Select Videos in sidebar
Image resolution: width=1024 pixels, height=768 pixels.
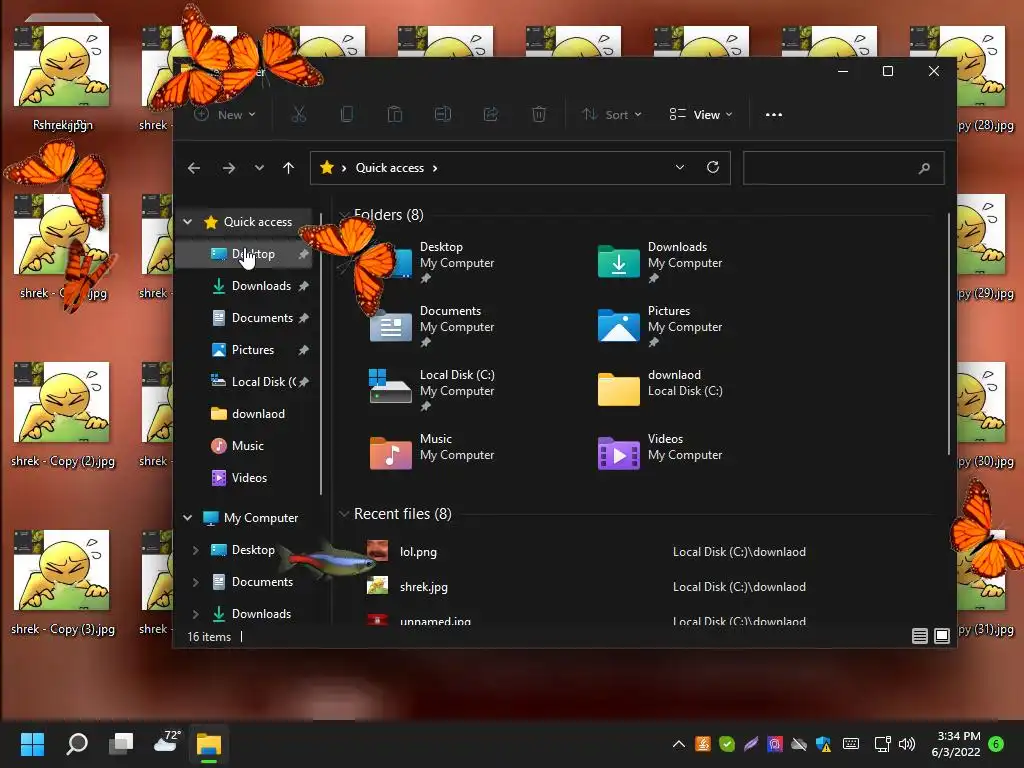(244, 478)
